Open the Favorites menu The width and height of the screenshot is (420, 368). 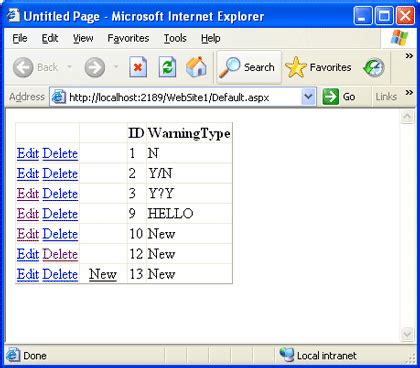[x=128, y=39]
